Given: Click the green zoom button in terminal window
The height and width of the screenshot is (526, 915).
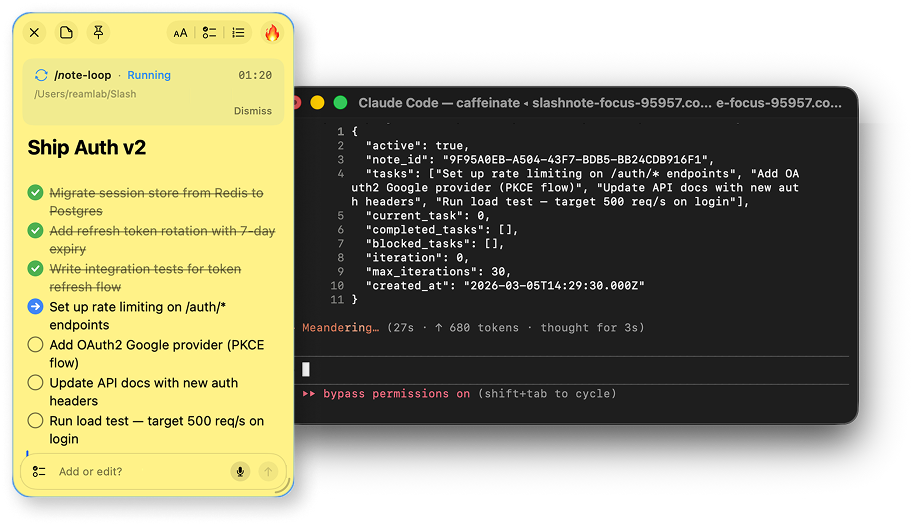Looking at the screenshot, I should [340, 103].
